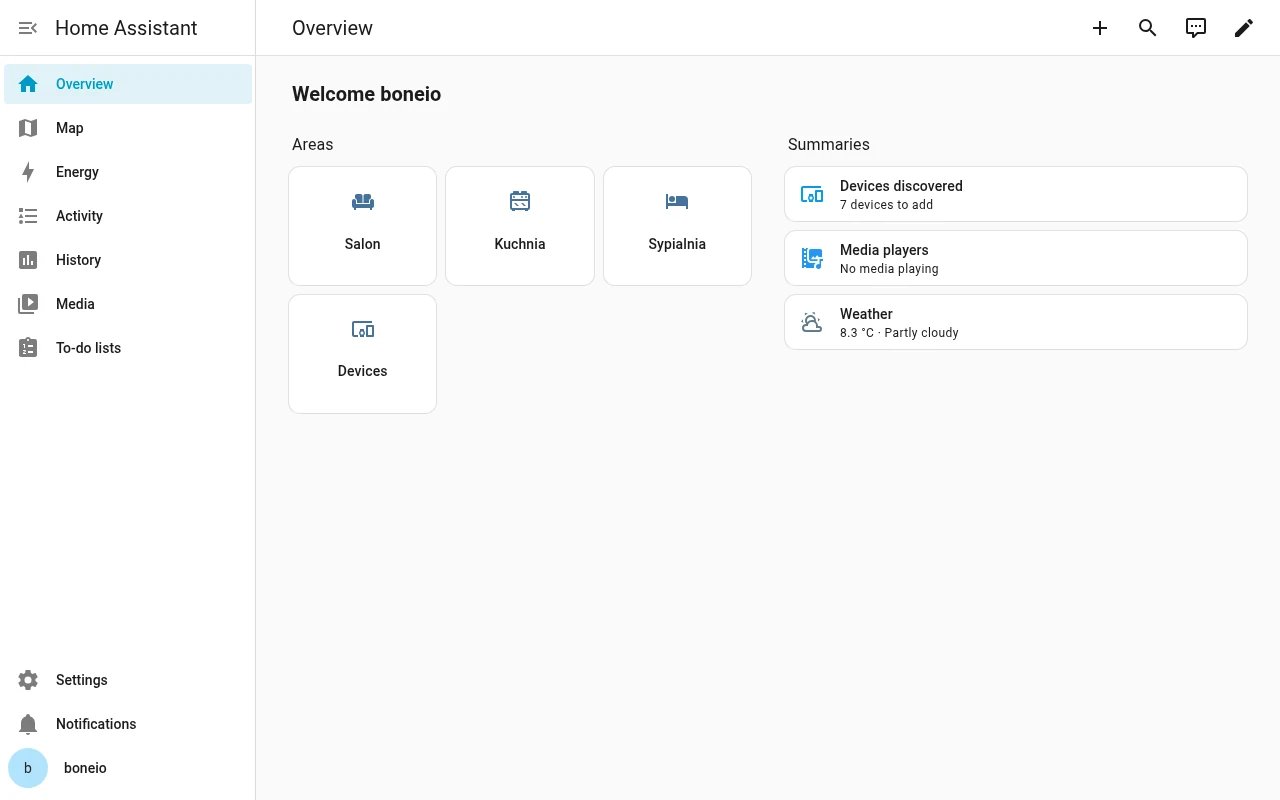
Task: Click the "Home Assistant" sidebar title
Action: 126,28
